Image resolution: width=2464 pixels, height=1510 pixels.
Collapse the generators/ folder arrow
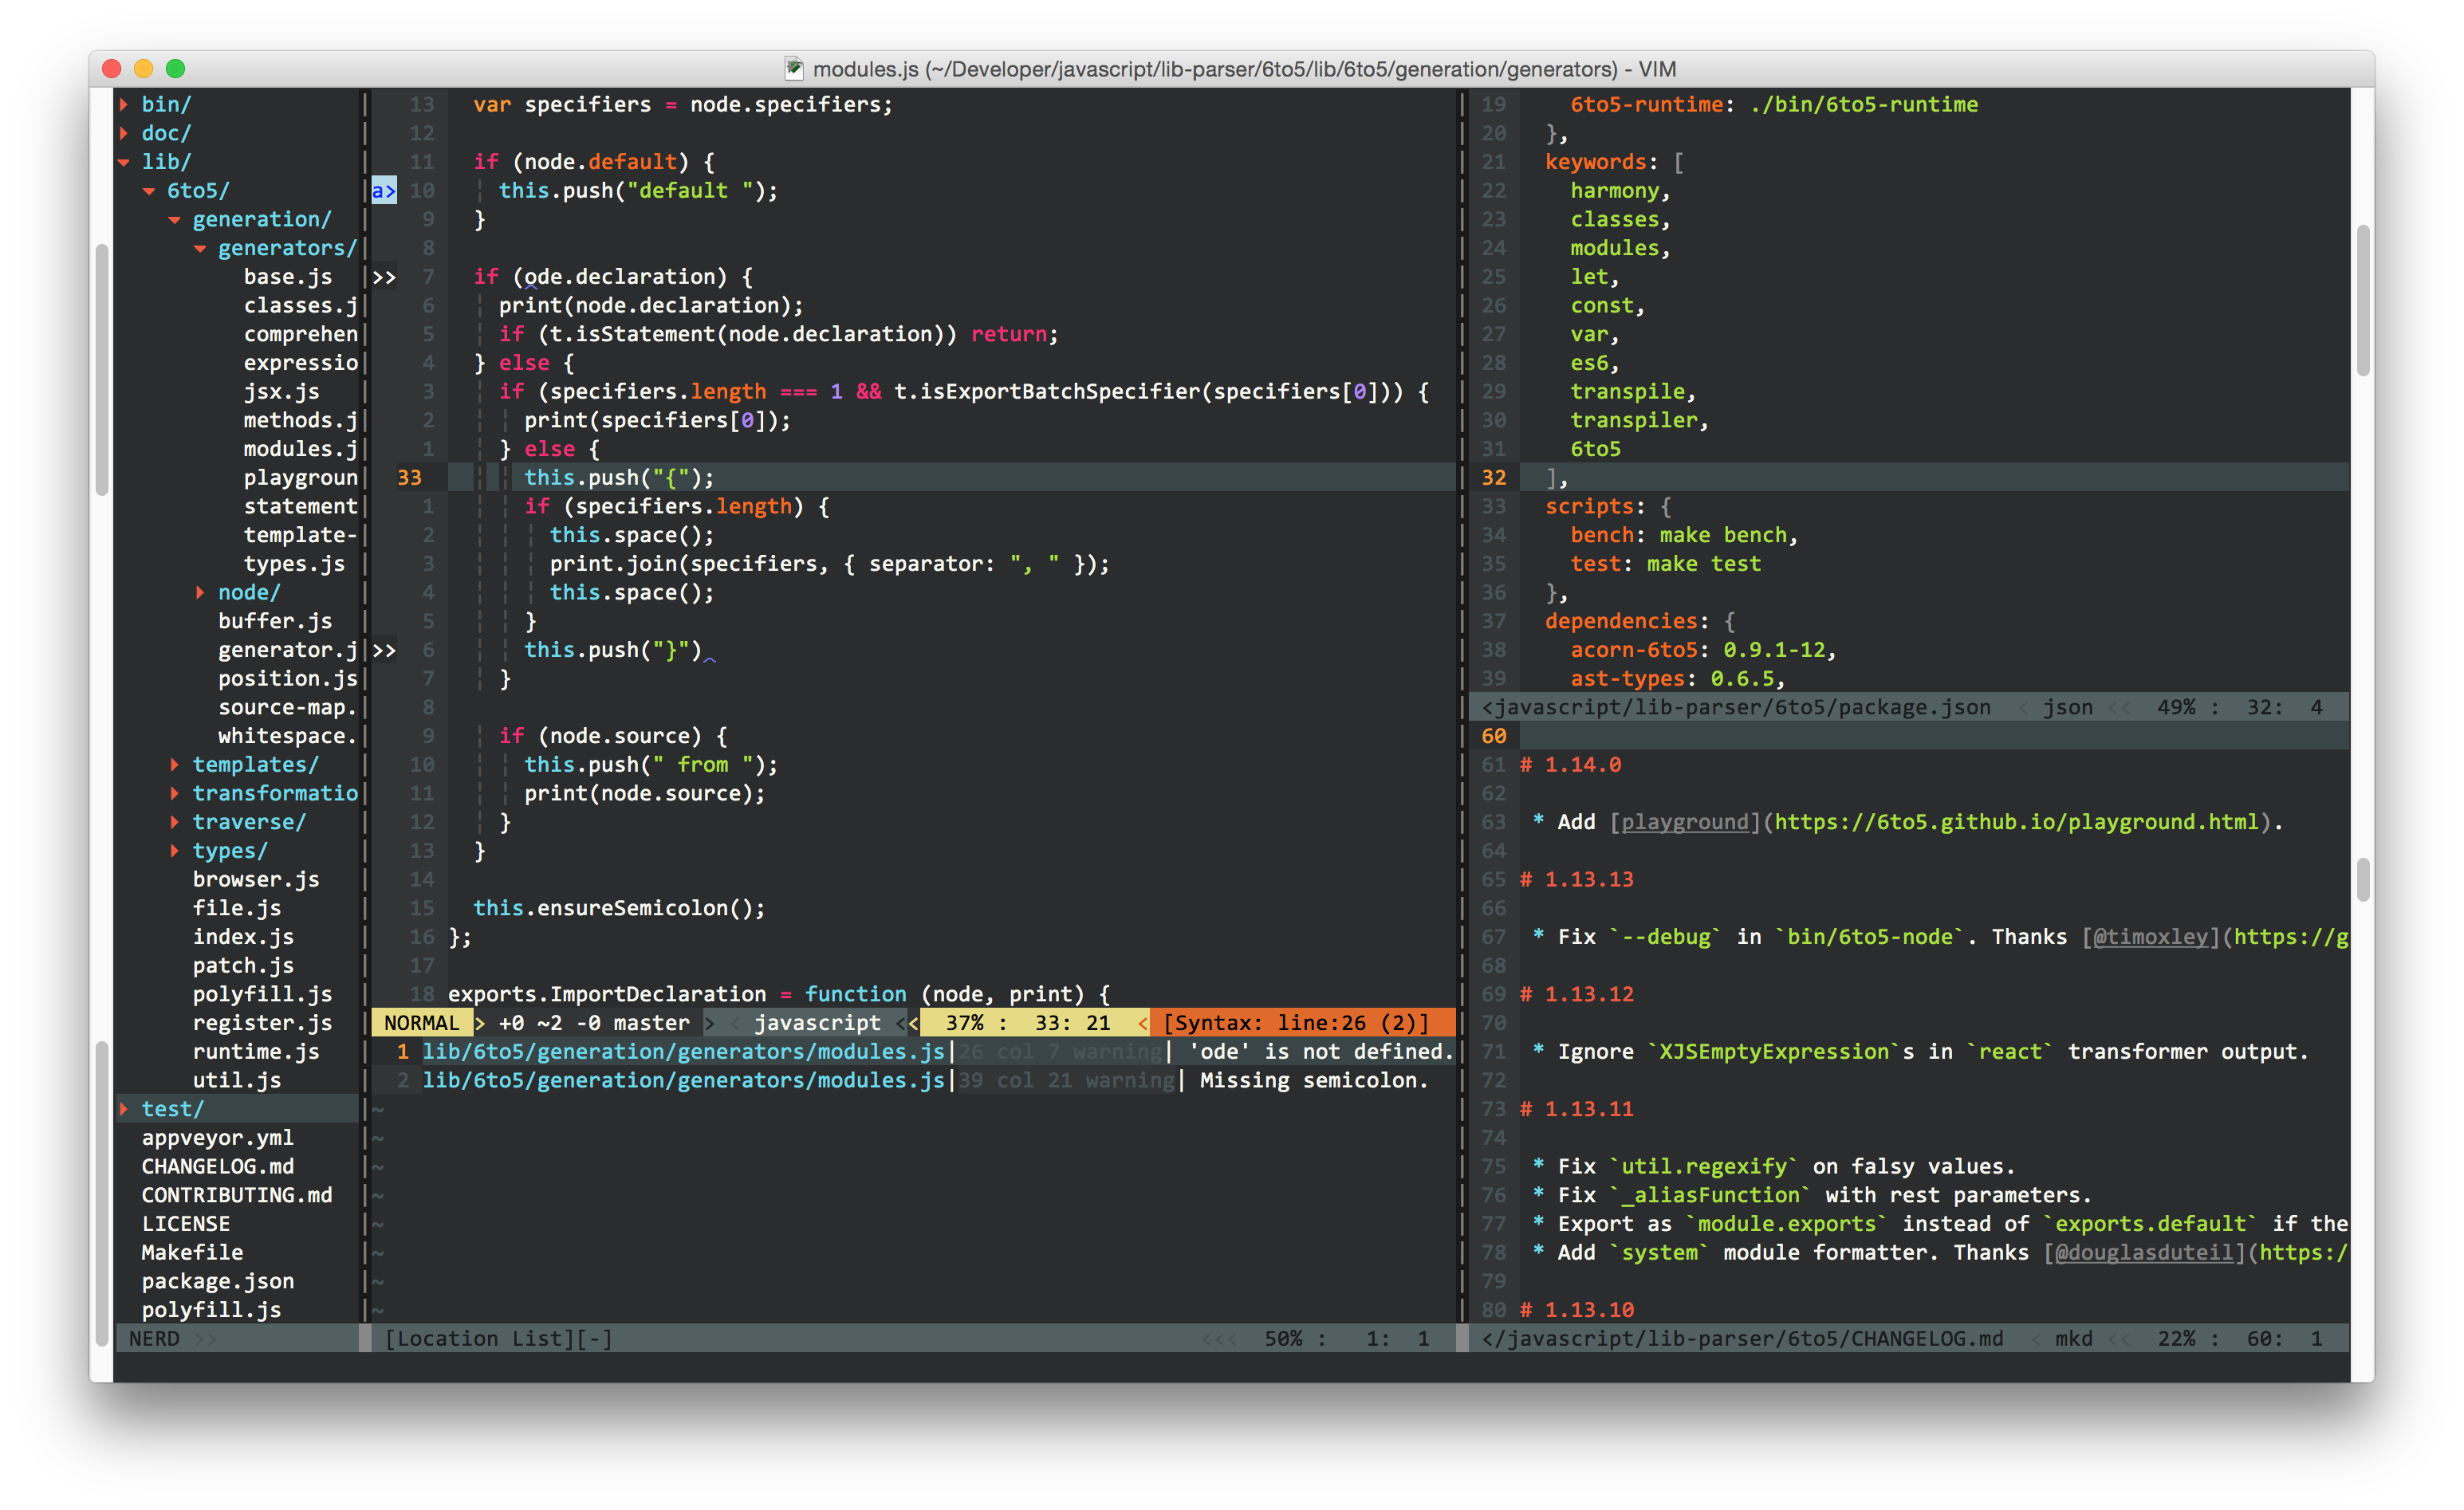coord(200,248)
